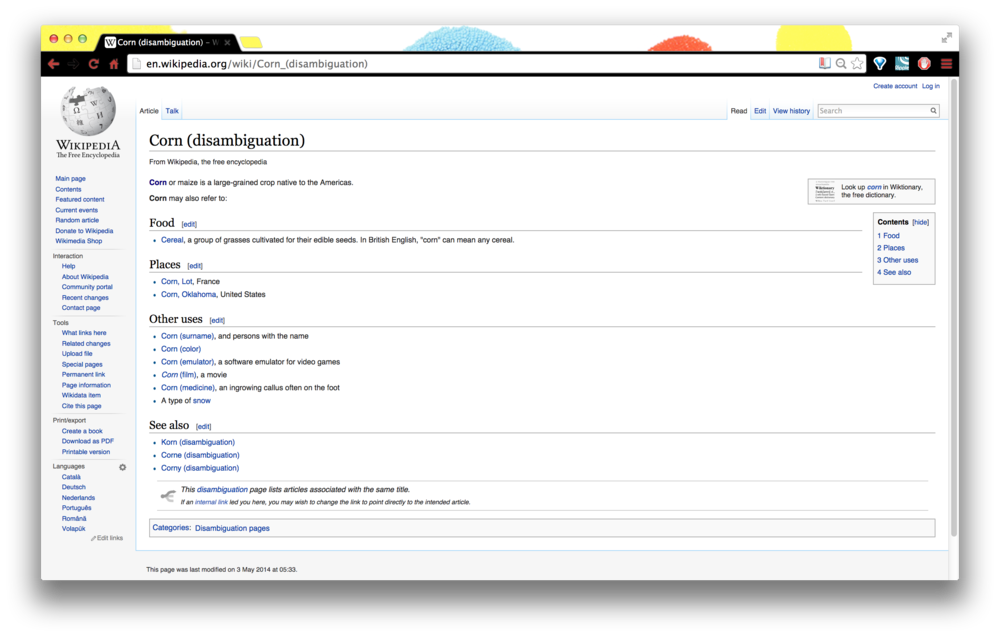Select the Article tab
The image size is (1000, 637).
pyautogui.click(x=149, y=111)
